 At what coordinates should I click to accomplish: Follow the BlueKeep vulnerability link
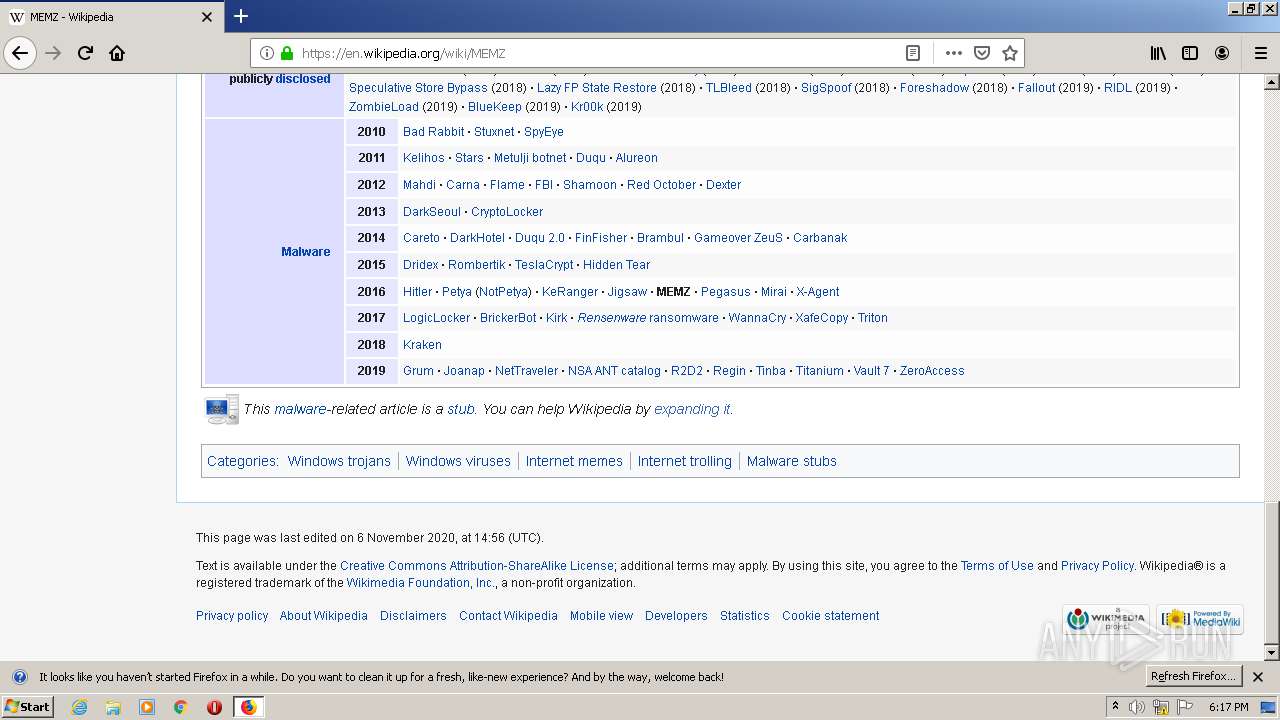click(x=494, y=107)
